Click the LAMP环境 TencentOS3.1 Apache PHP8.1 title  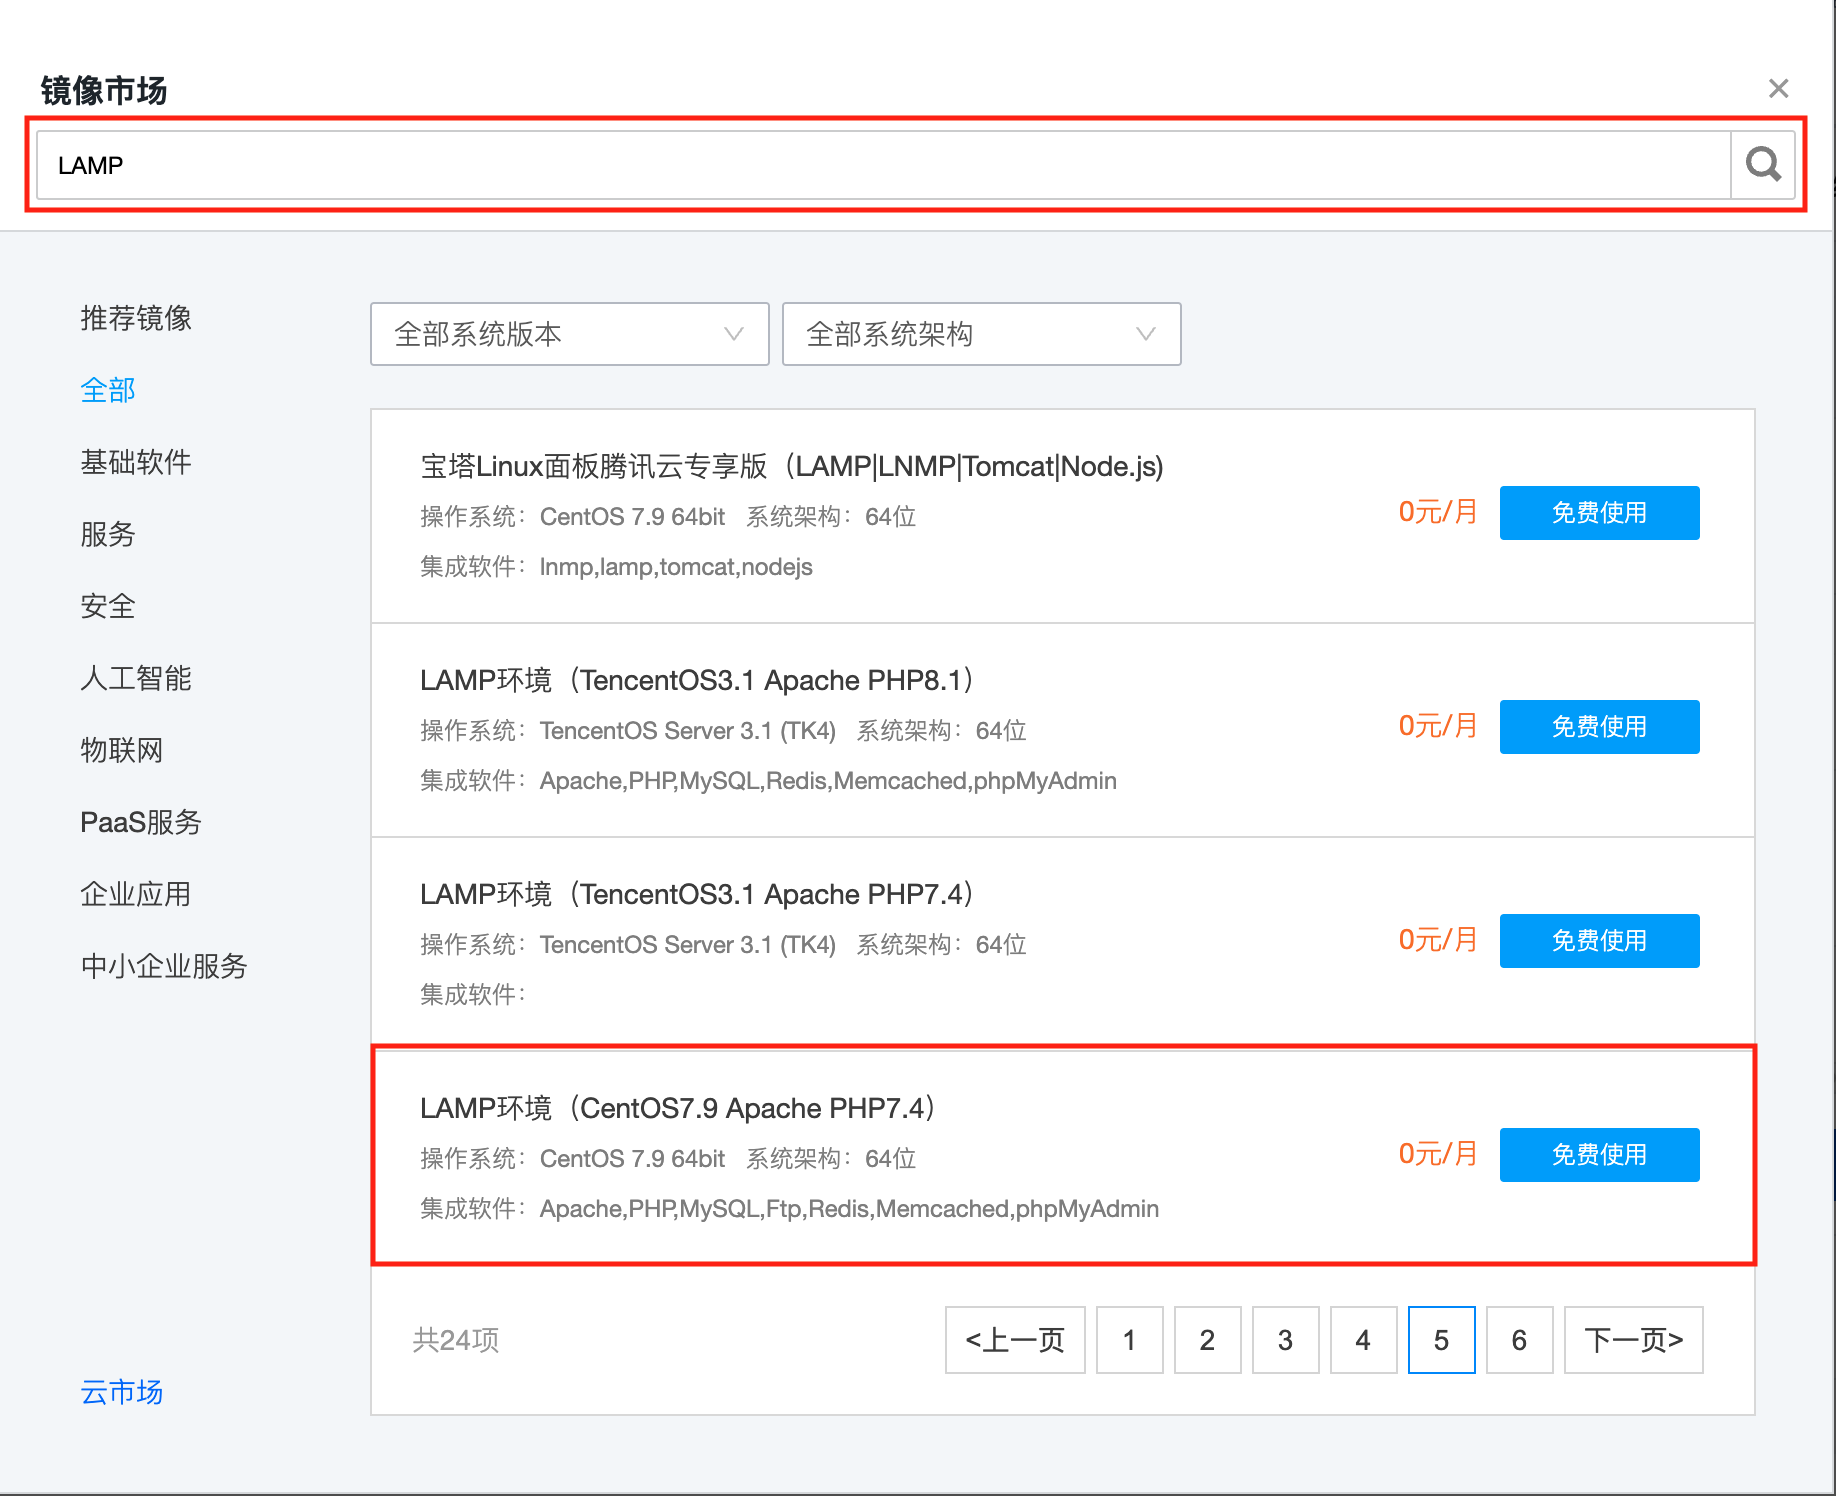(697, 680)
